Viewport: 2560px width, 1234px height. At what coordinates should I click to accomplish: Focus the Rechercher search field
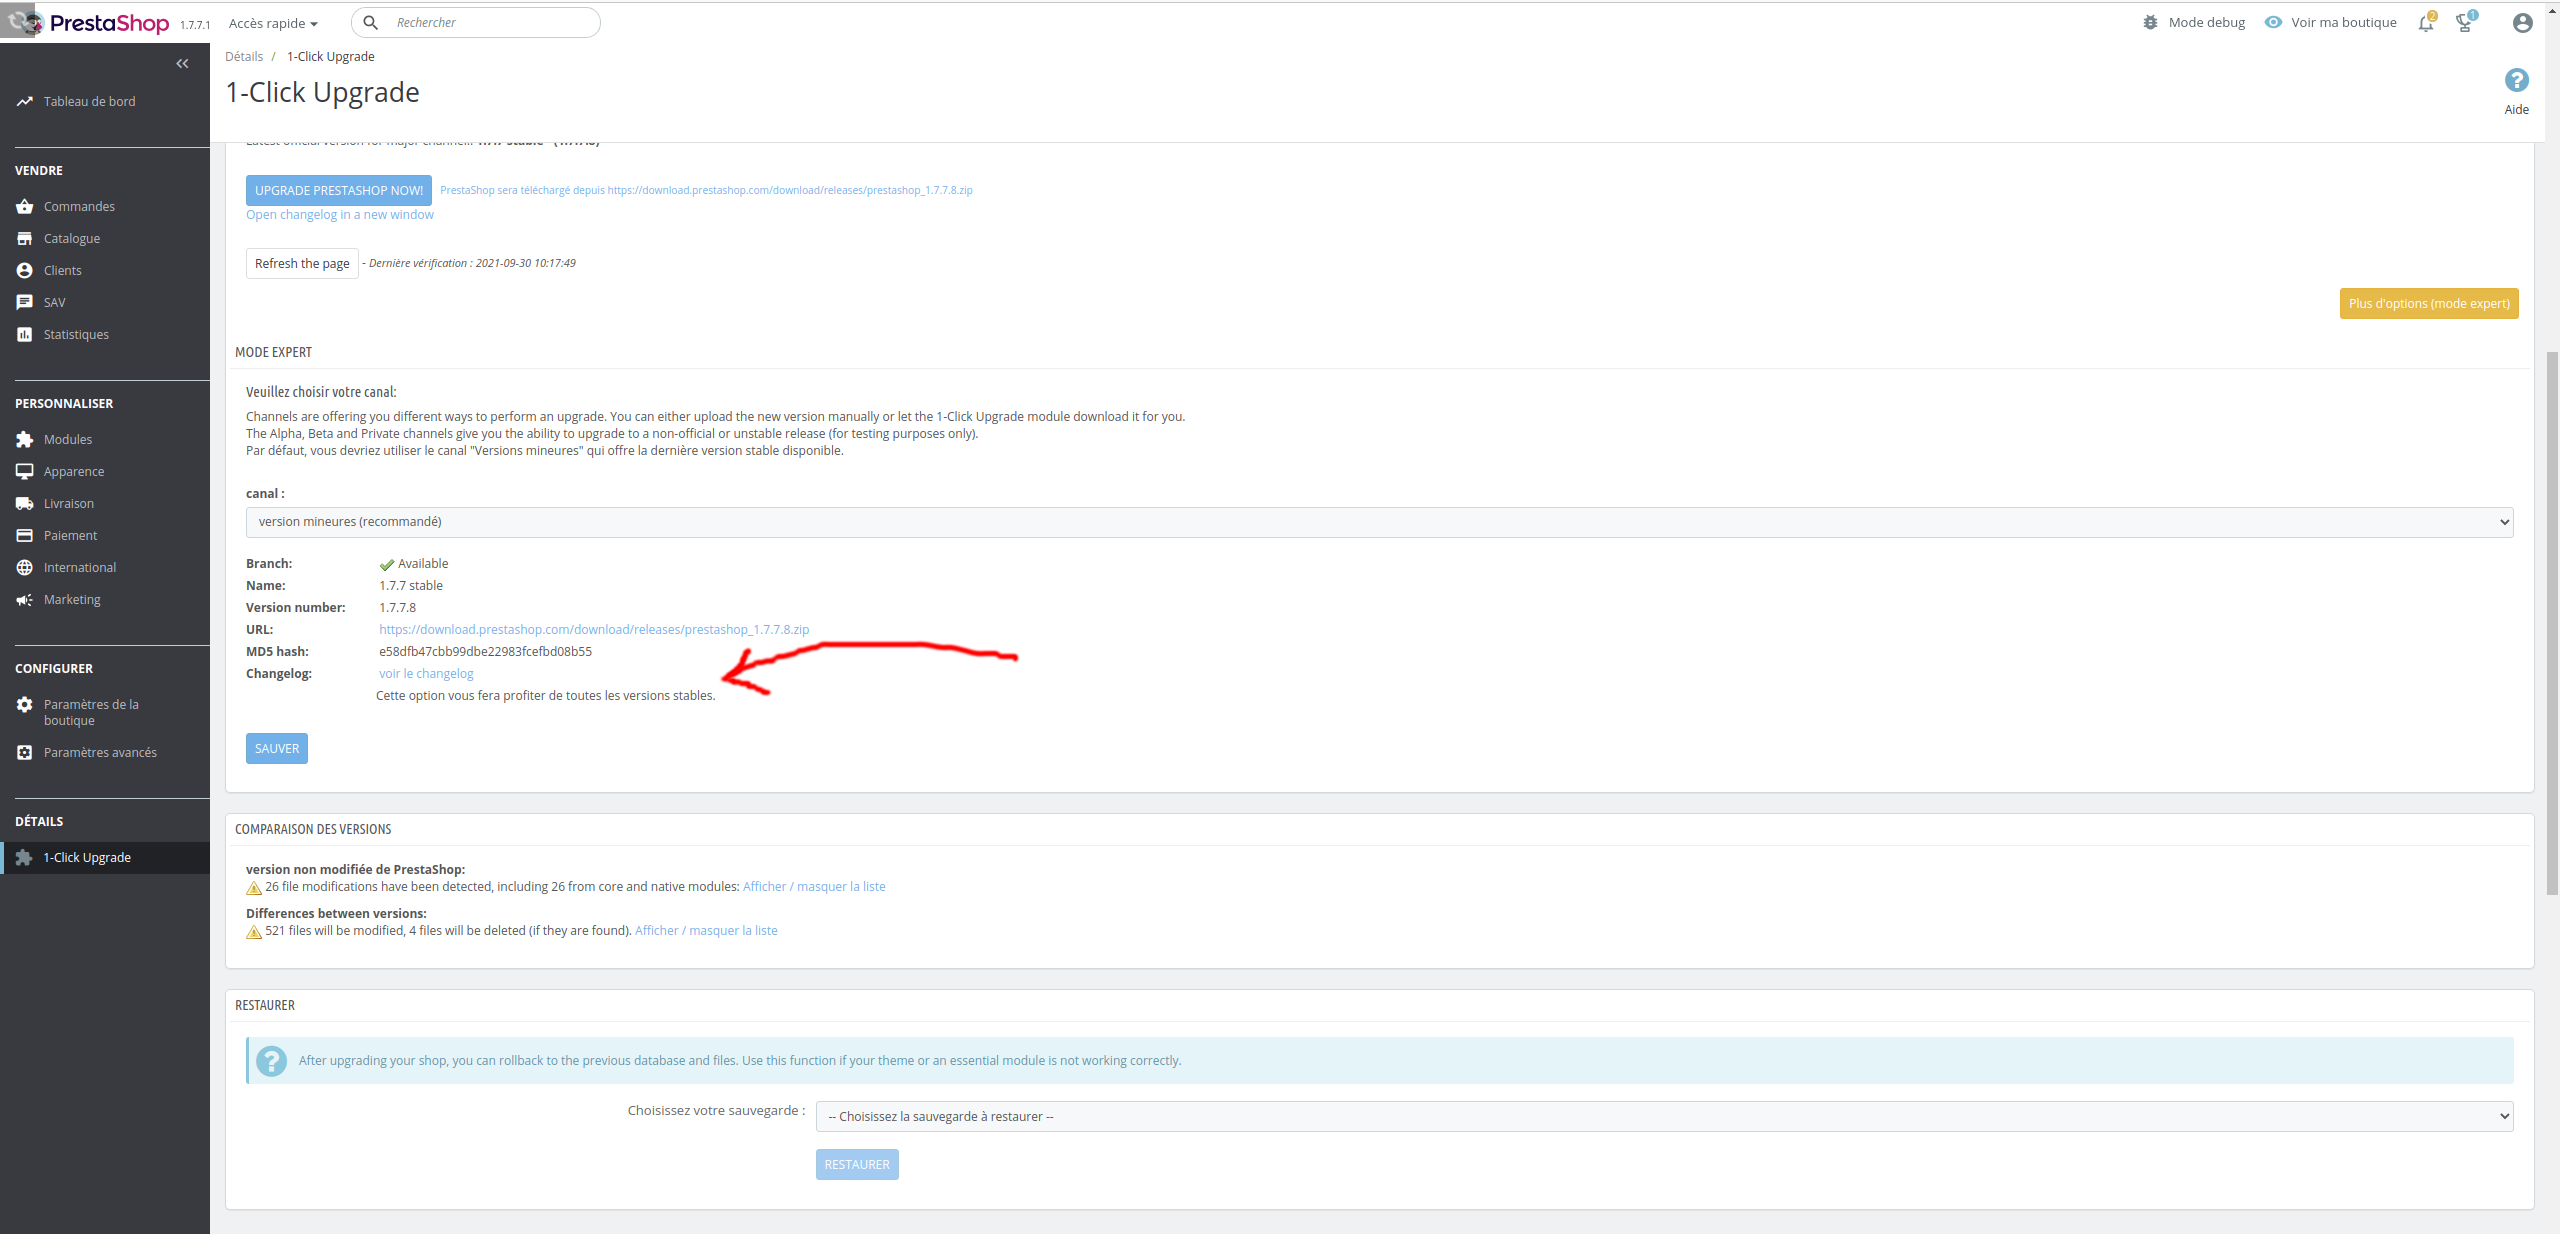476,23
